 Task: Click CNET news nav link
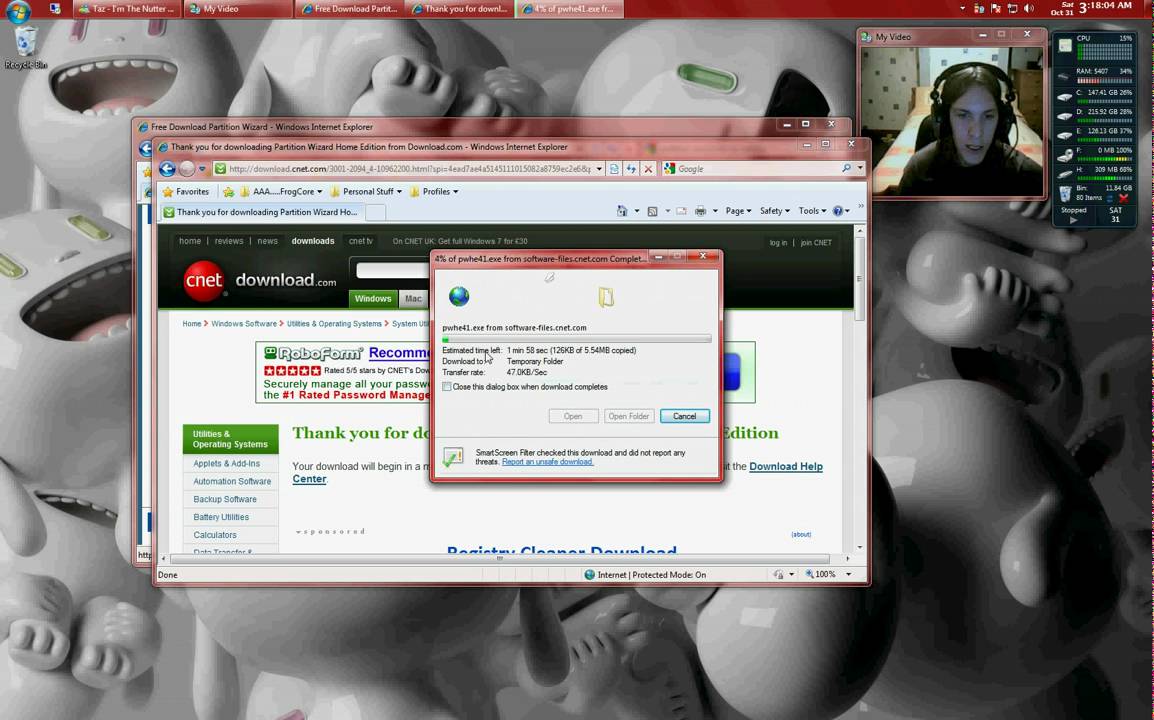click(267, 241)
